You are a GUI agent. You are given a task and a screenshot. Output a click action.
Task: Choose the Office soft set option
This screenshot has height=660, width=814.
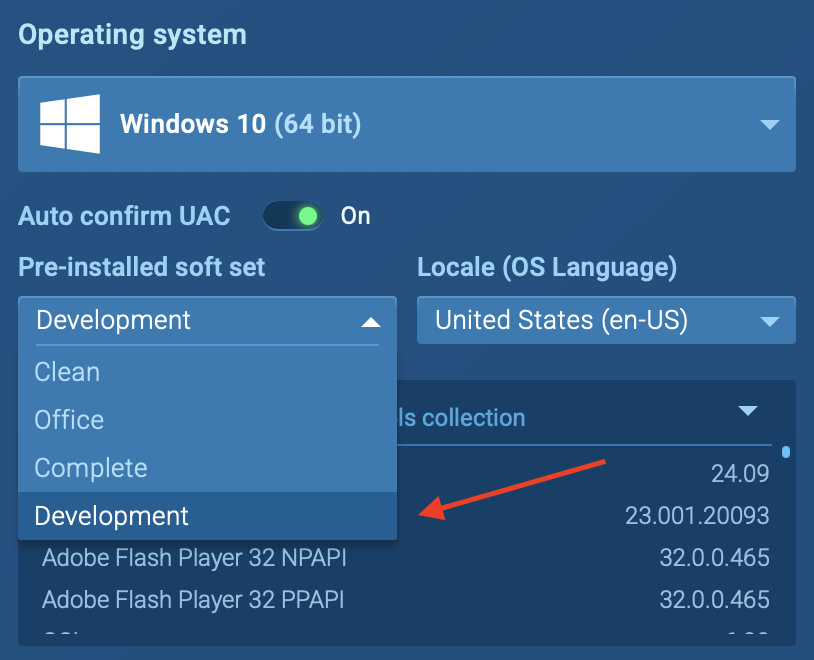pos(70,420)
